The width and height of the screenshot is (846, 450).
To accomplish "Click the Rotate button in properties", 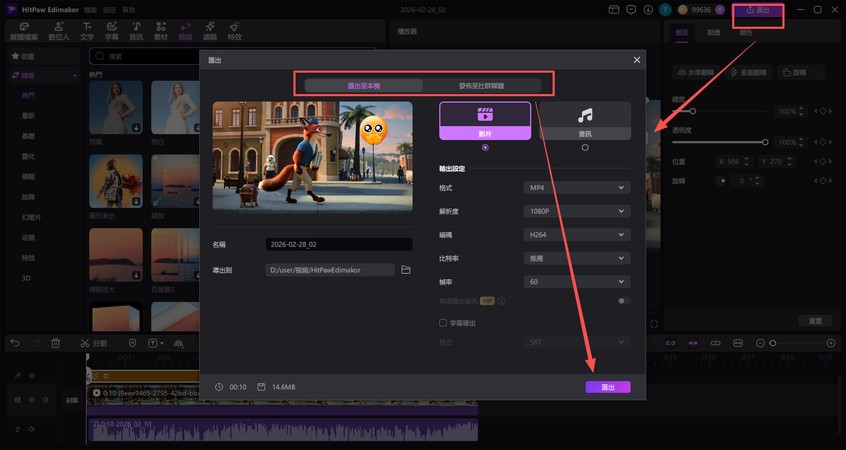I will (x=801, y=72).
